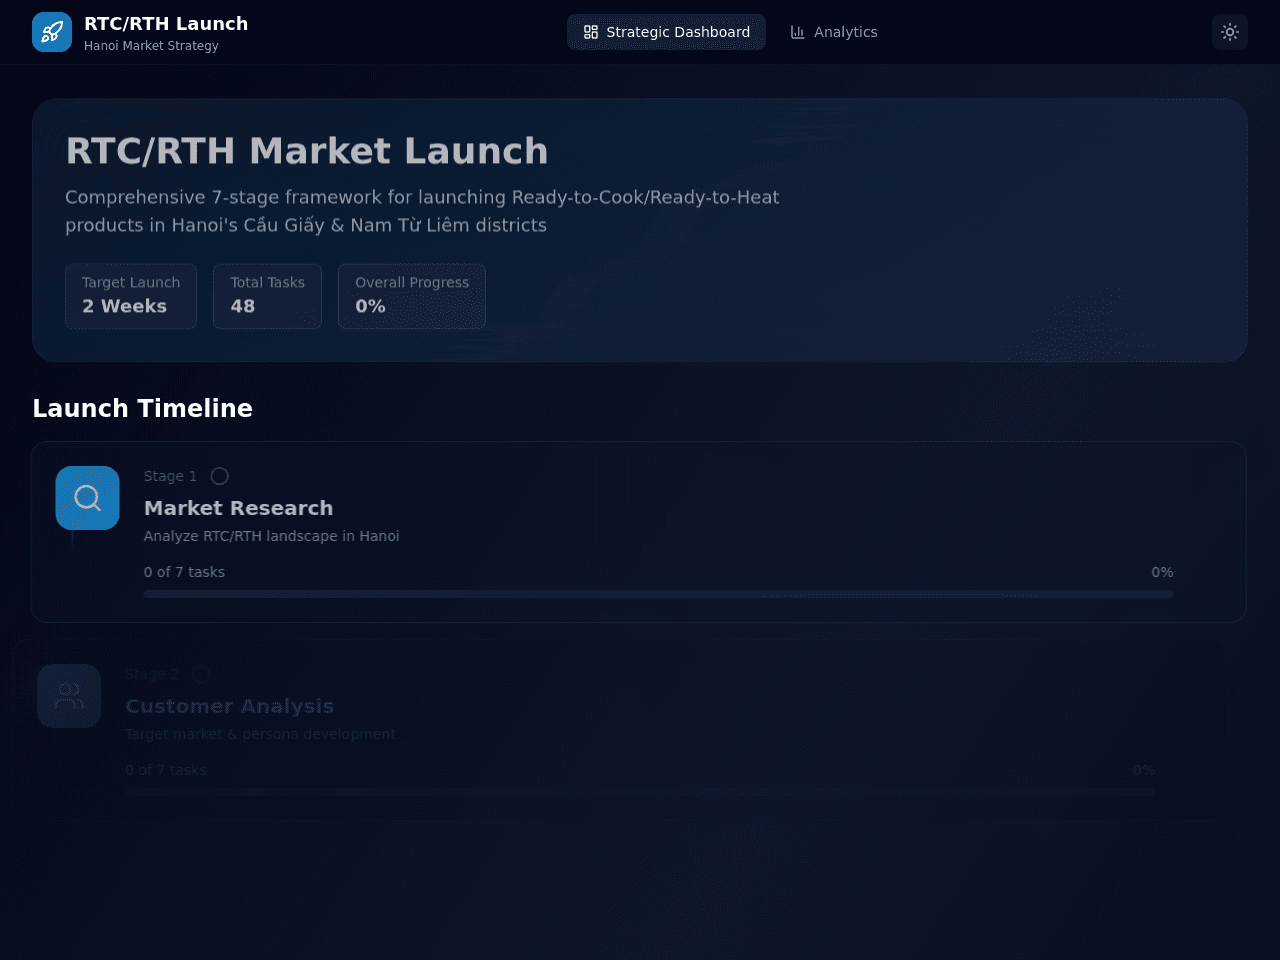Screen dimensions: 1280x960
Task: Click the Market Research heading
Action: point(238,508)
